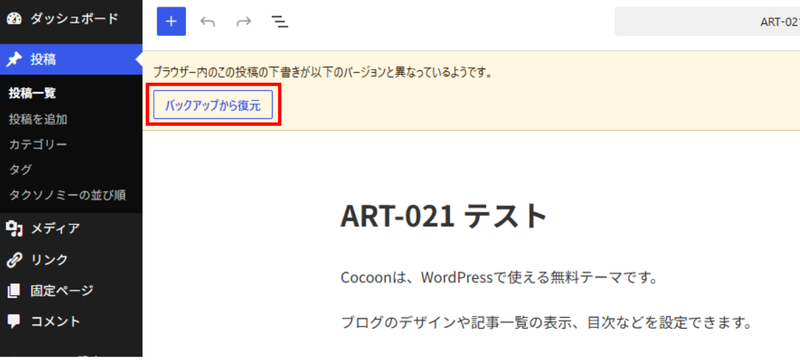Screen dimensions: 800x360
Task: Click the blue block inserter plus button
Action: pos(171,21)
